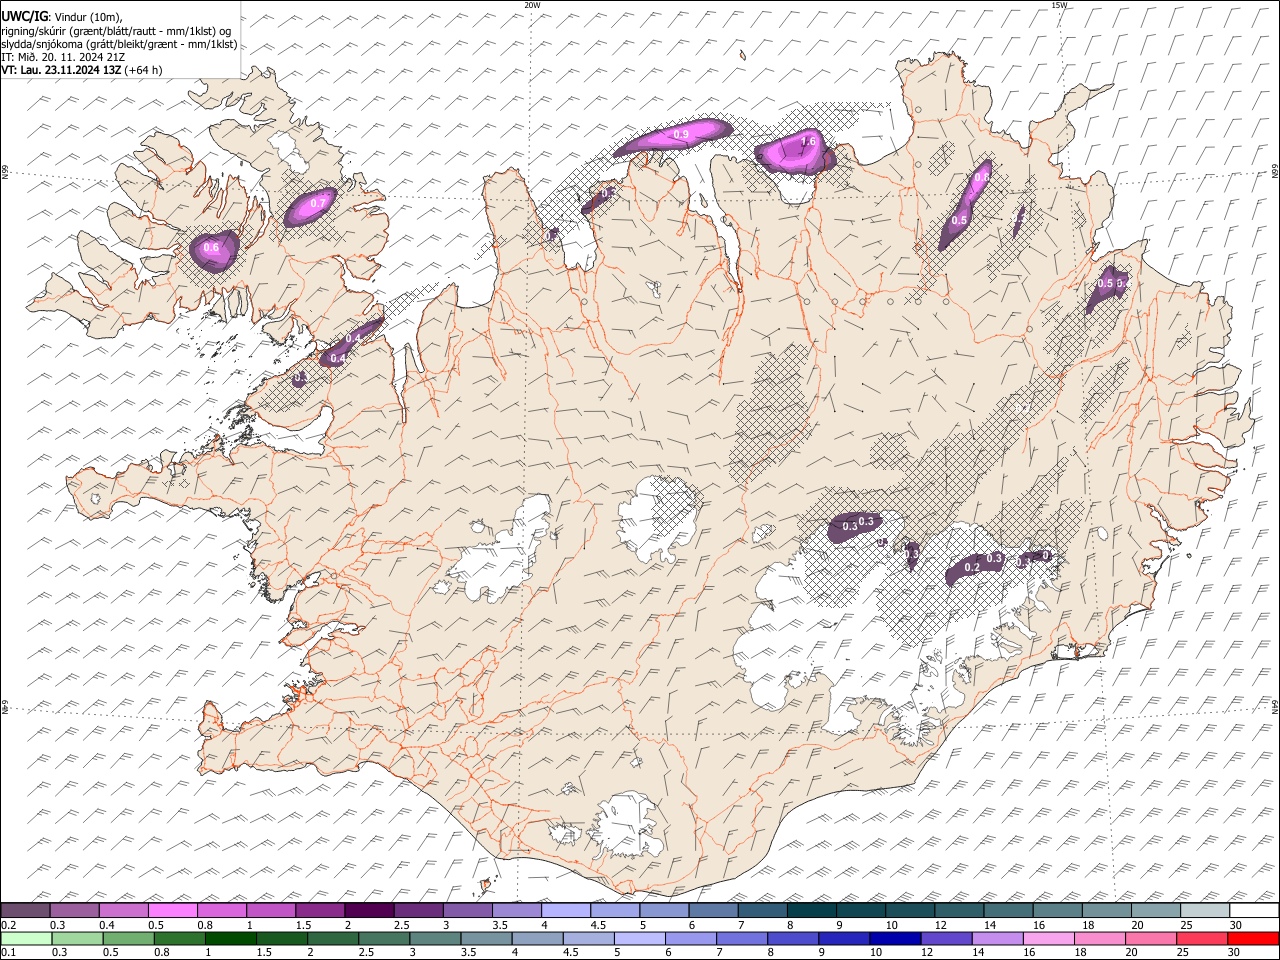
Task: Click the pink bottom swatch between 16 and 18
Action: coord(1048,938)
